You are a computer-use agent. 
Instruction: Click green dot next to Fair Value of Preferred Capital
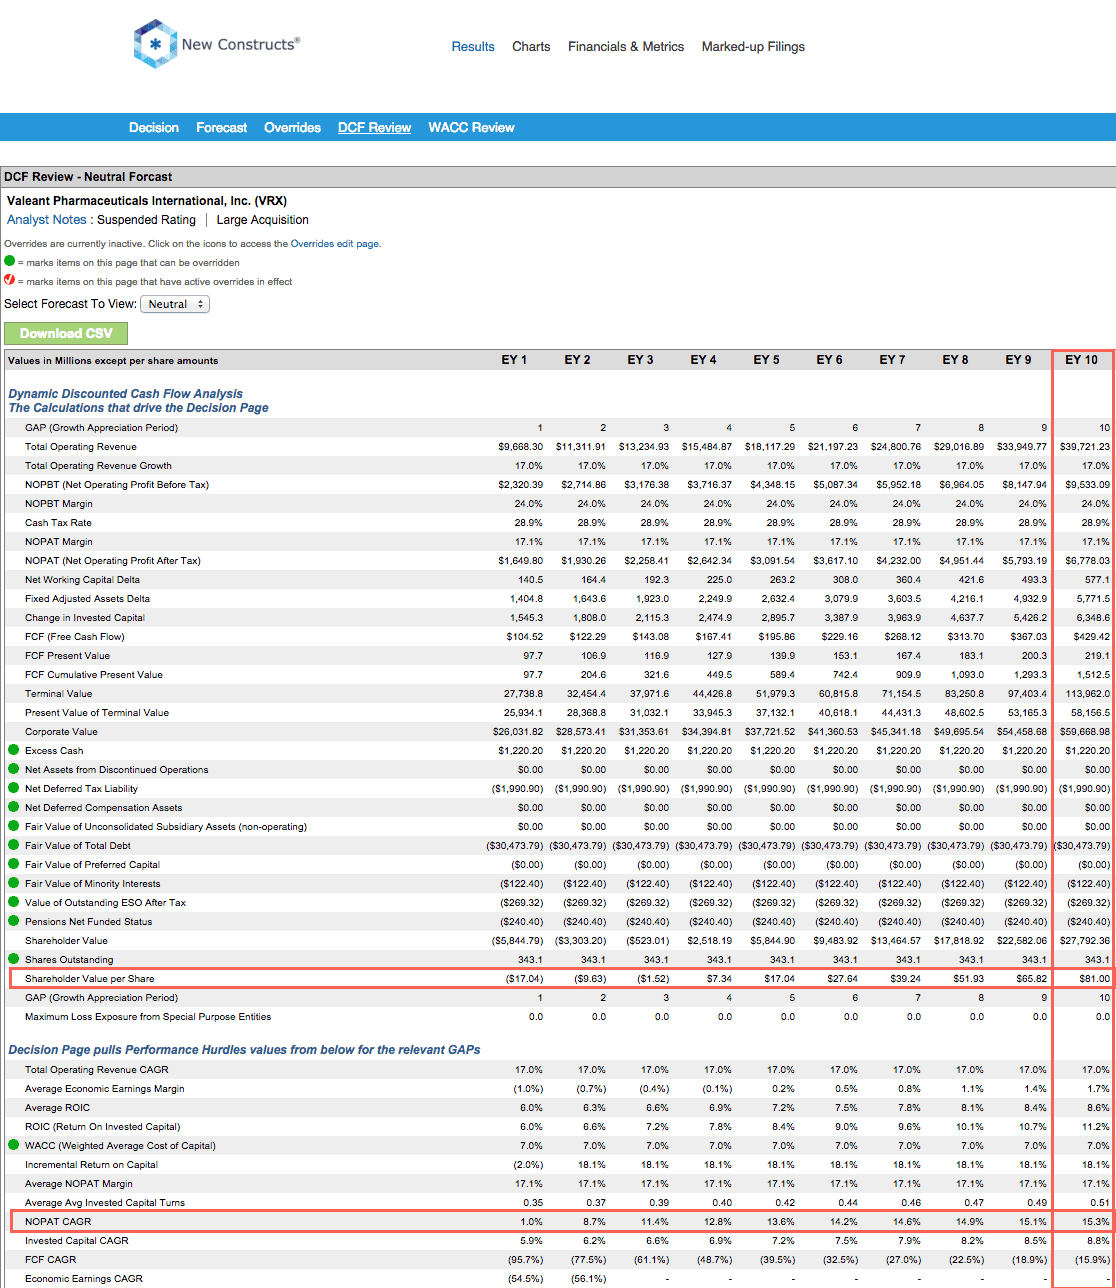(13, 864)
